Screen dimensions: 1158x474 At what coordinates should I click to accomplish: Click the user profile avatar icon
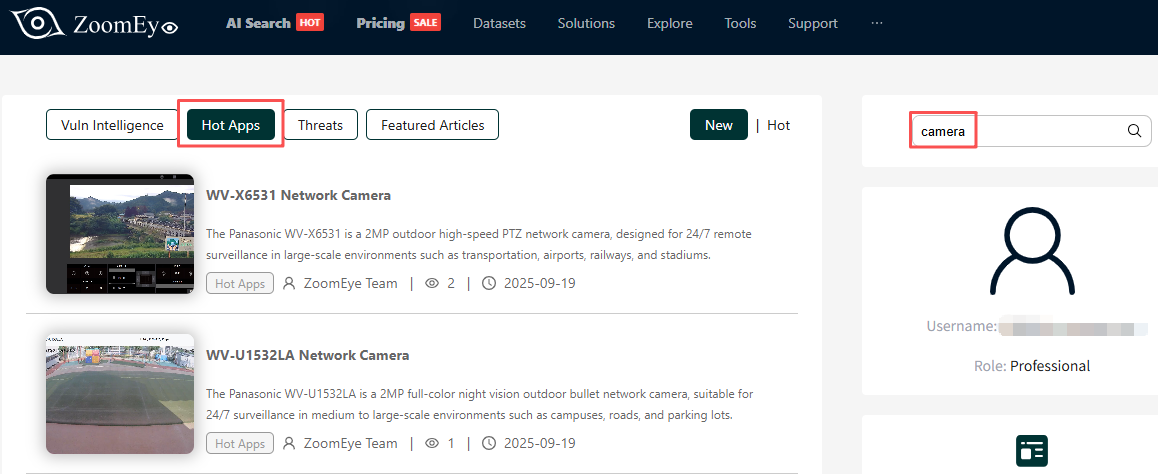tap(1032, 251)
